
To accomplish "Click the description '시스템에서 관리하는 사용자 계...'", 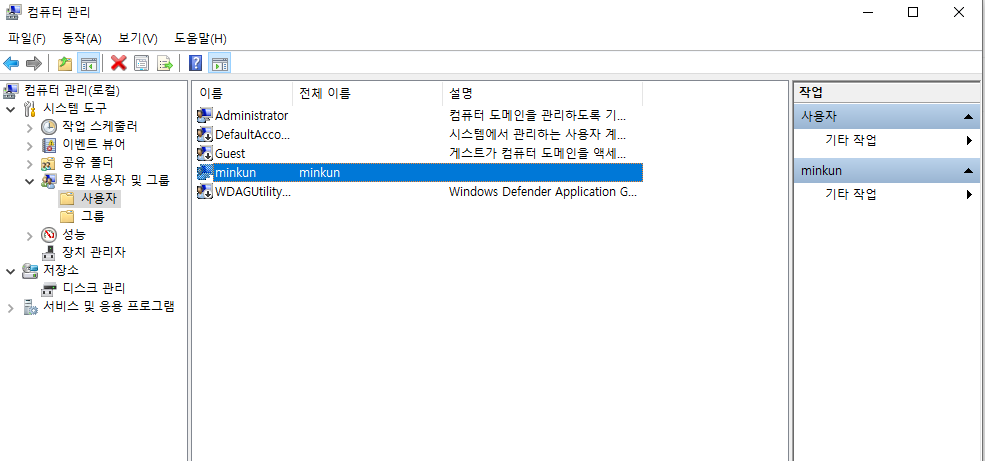I will [537, 134].
